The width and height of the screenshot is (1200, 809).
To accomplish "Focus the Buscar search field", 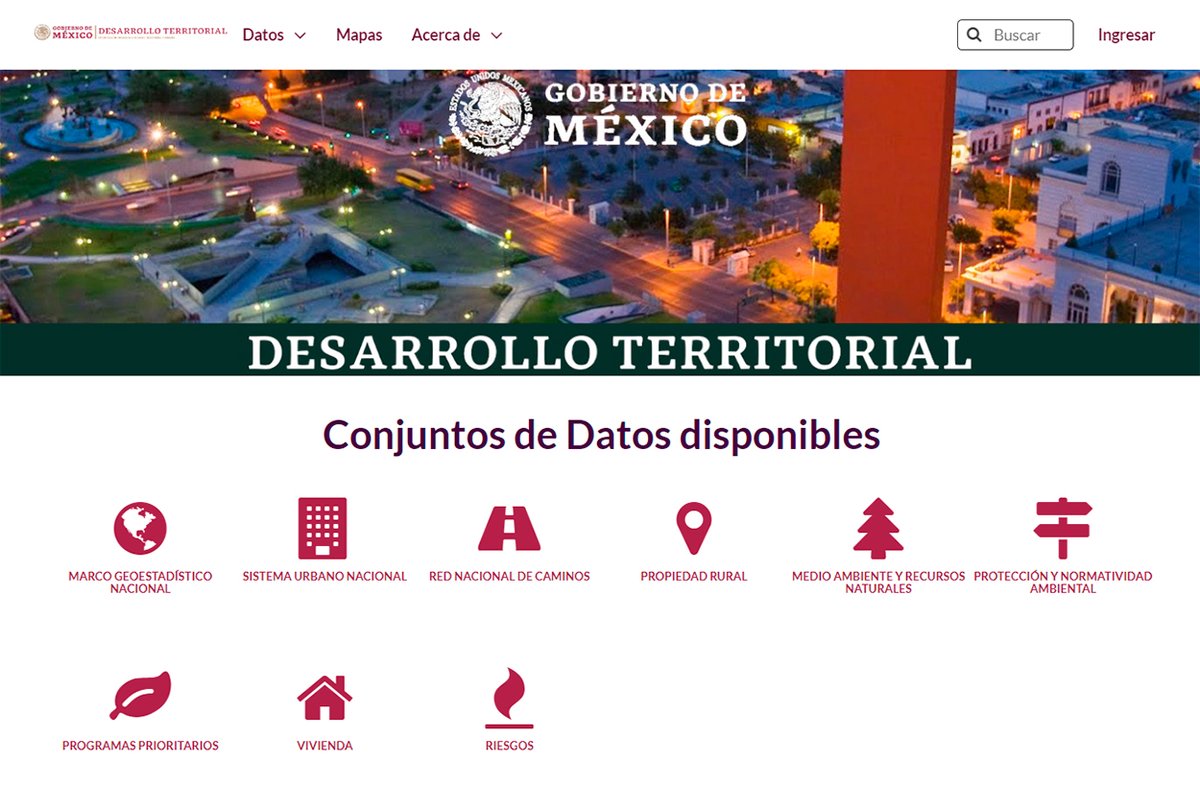I will pos(1015,35).
